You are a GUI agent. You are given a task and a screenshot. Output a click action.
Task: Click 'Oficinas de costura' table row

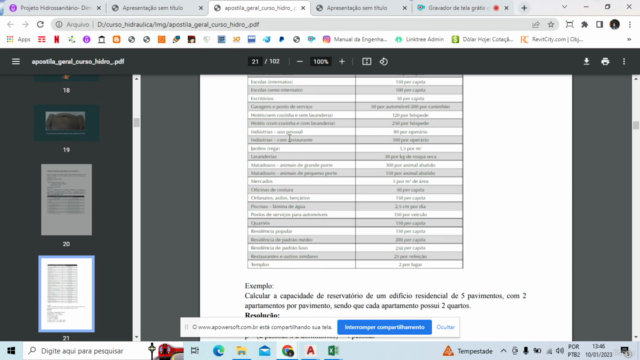pos(355,190)
